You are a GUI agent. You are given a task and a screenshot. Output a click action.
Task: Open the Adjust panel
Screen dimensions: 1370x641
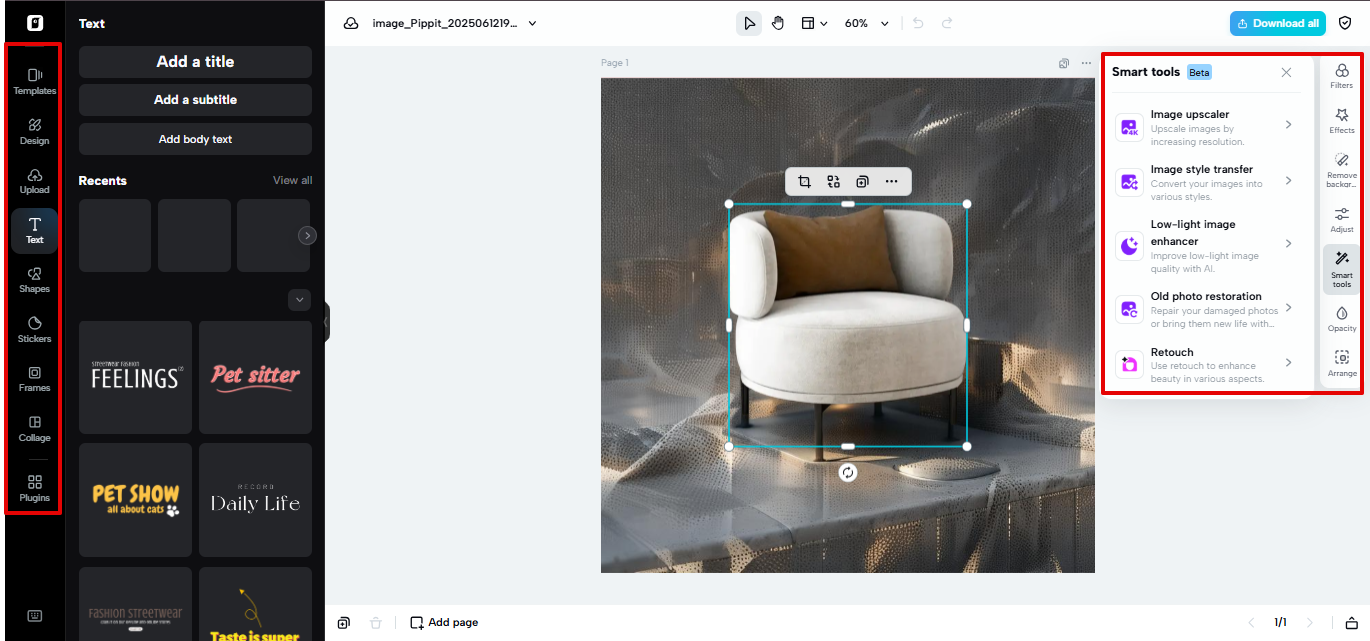1341,218
